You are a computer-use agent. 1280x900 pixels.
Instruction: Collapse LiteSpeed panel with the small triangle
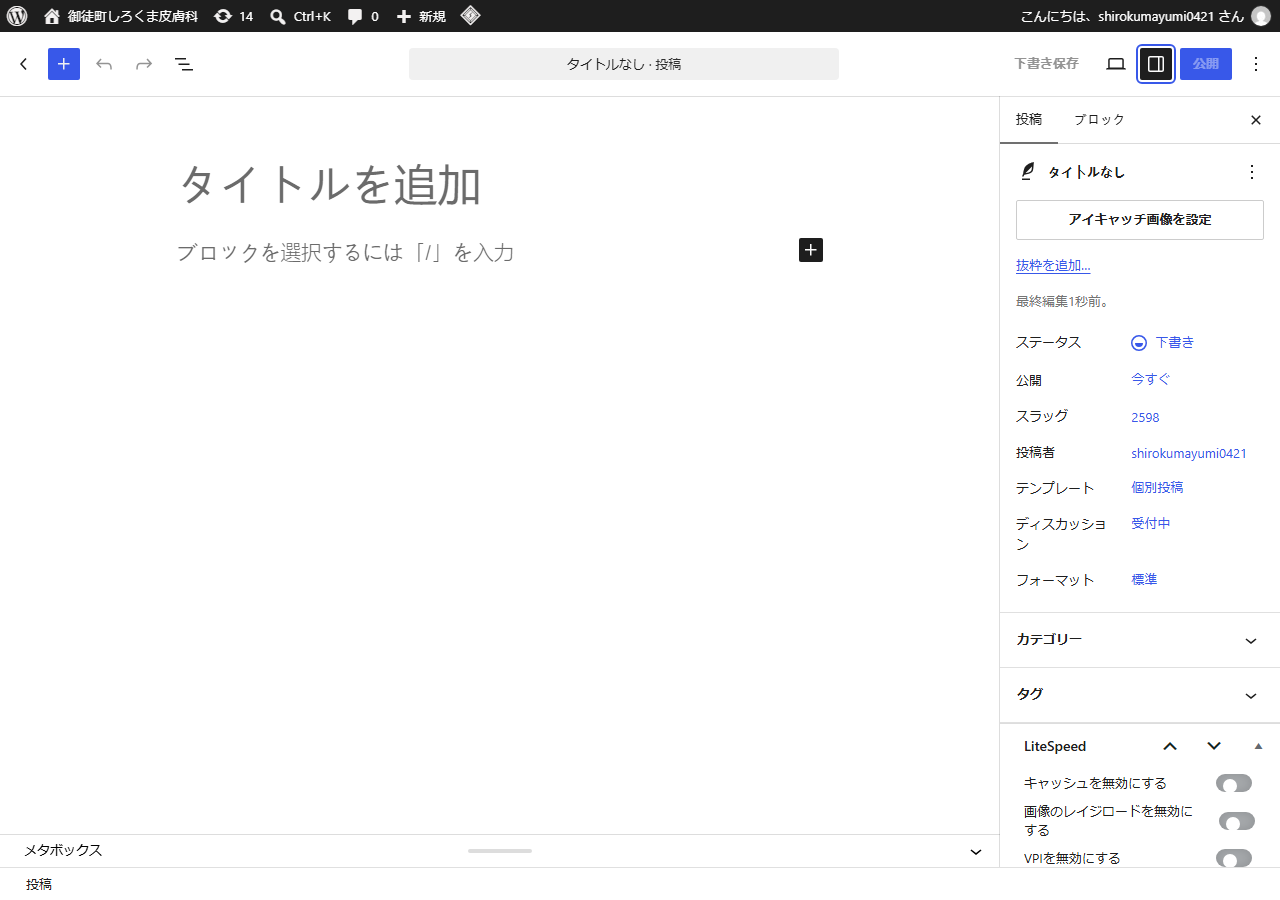(1258, 746)
